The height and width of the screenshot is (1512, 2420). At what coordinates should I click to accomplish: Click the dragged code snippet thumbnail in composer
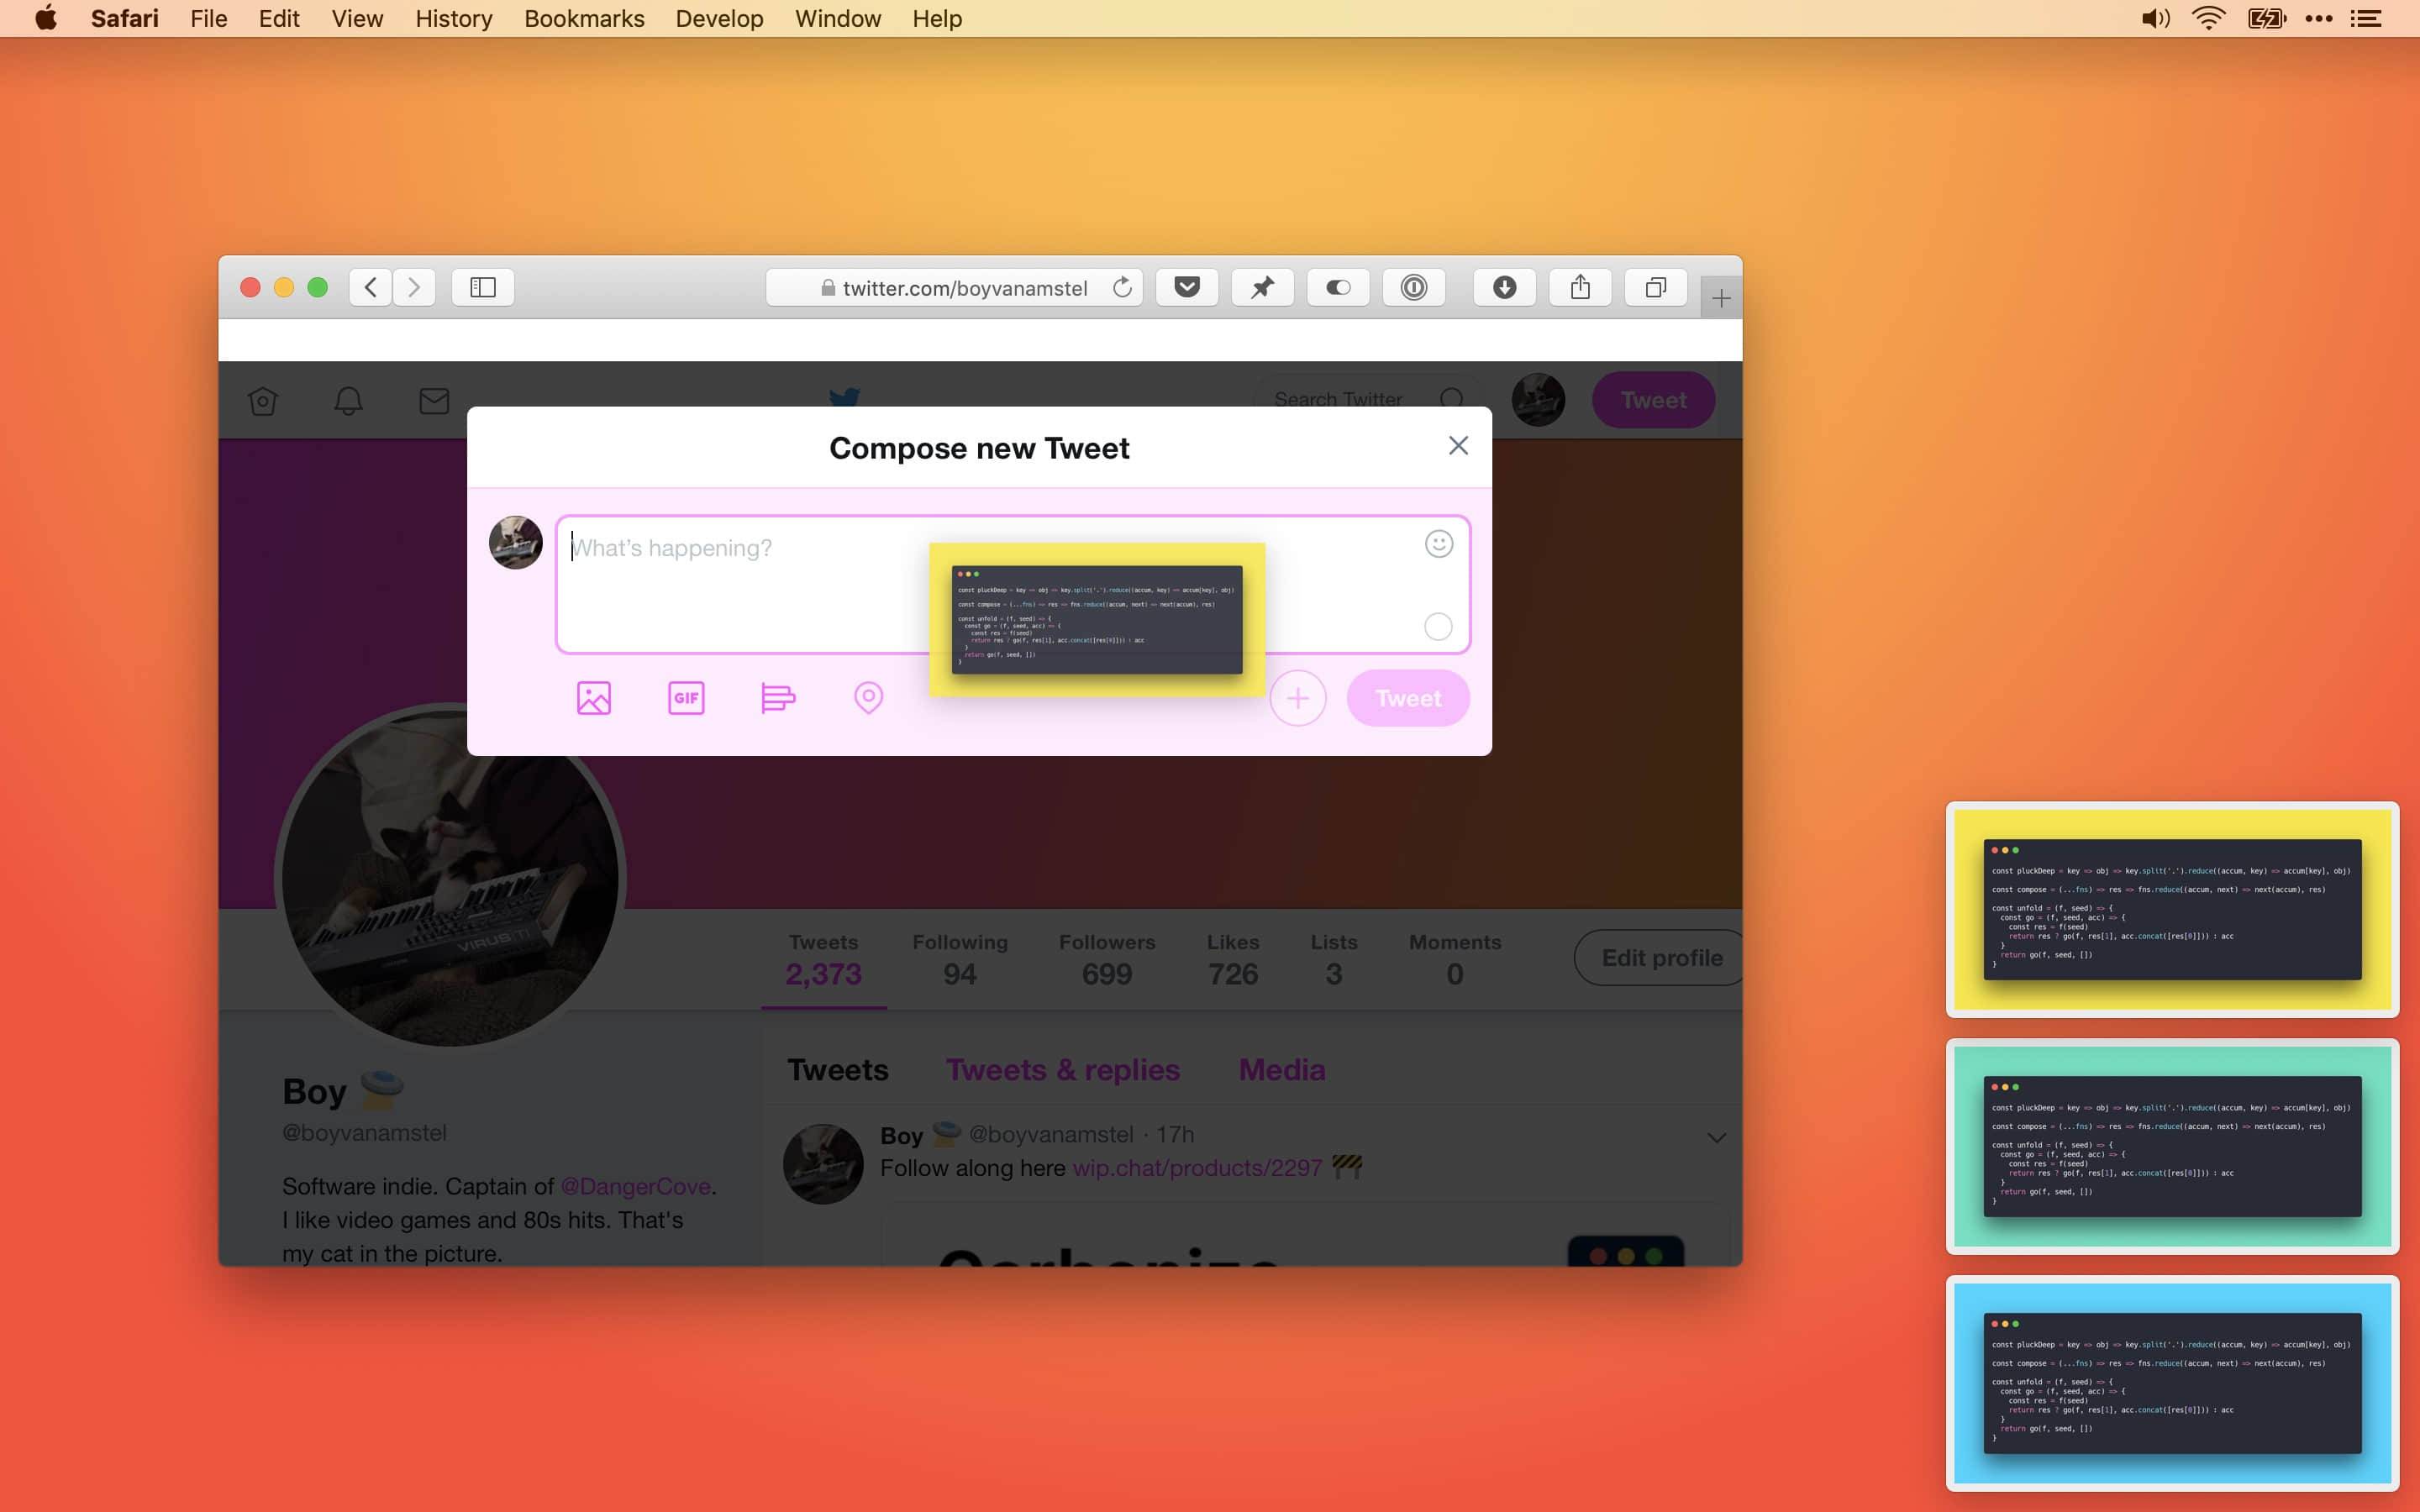click(x=1097, y=619)
